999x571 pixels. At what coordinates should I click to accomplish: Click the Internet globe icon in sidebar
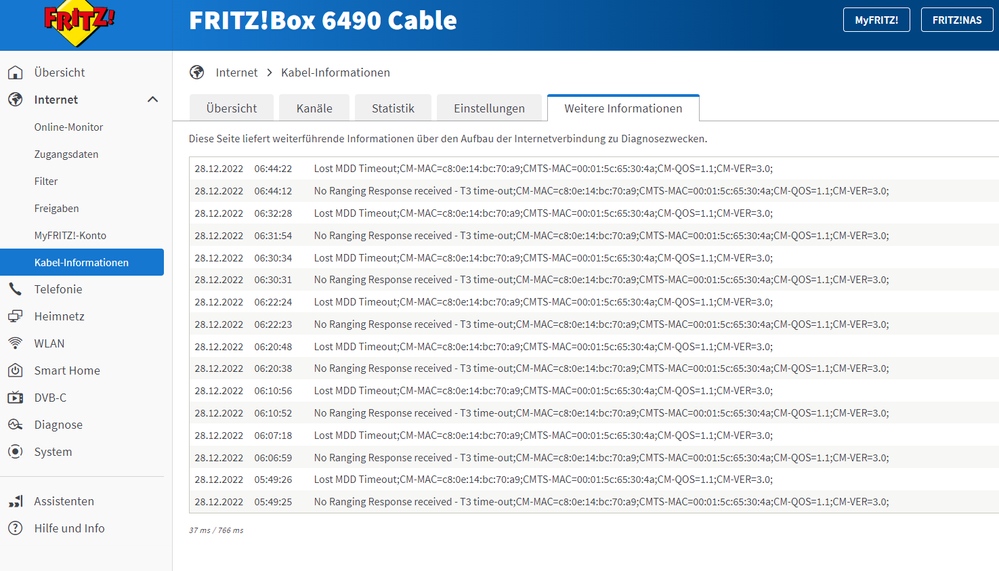[x=15, y=99]
